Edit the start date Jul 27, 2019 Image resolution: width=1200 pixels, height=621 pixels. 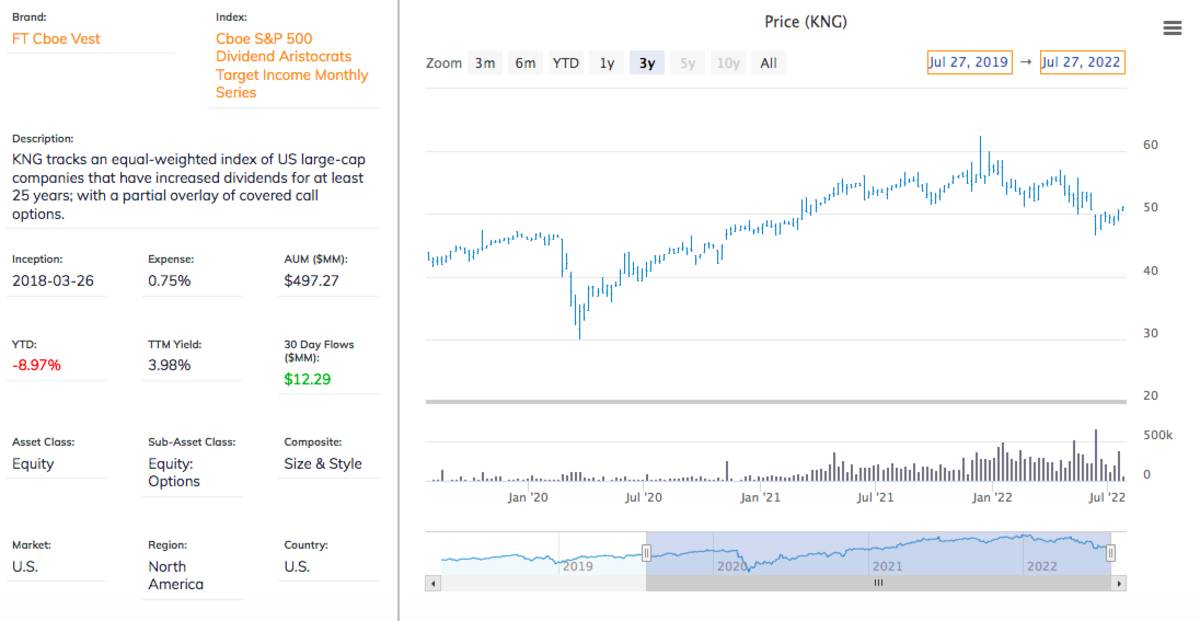coord(969,62)
